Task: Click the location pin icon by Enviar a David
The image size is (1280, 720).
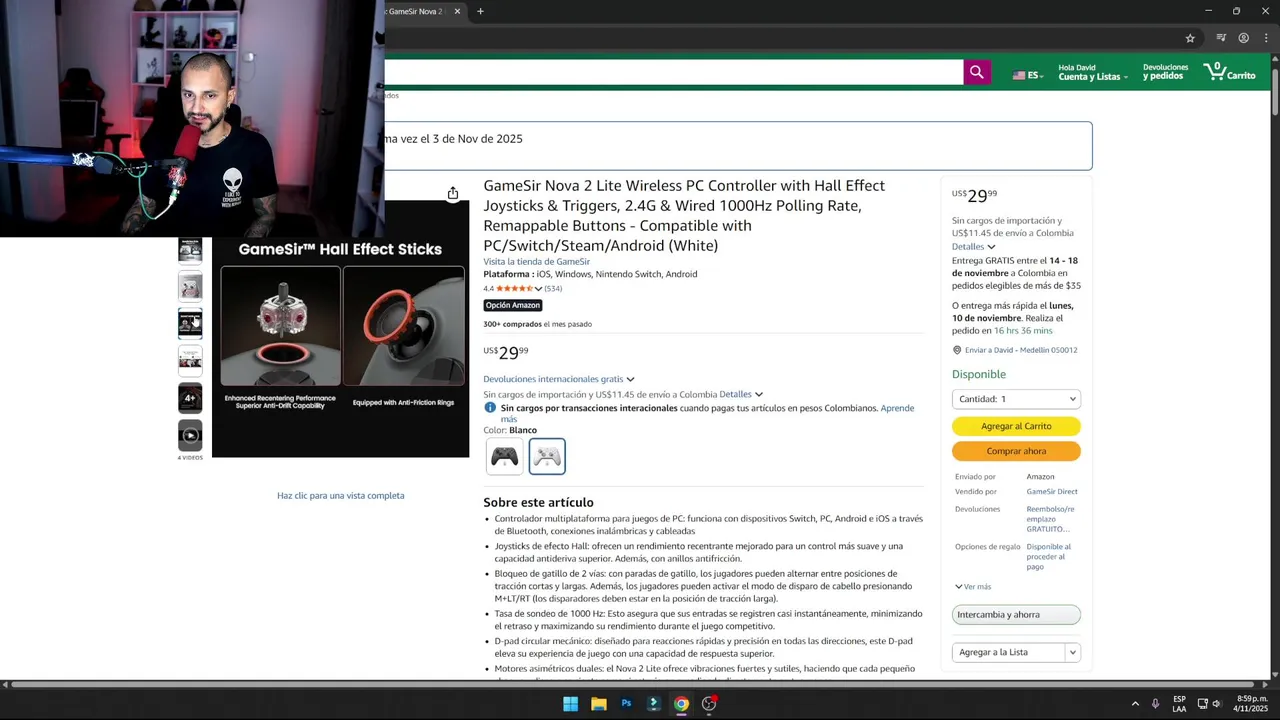Action: [957, 350]
